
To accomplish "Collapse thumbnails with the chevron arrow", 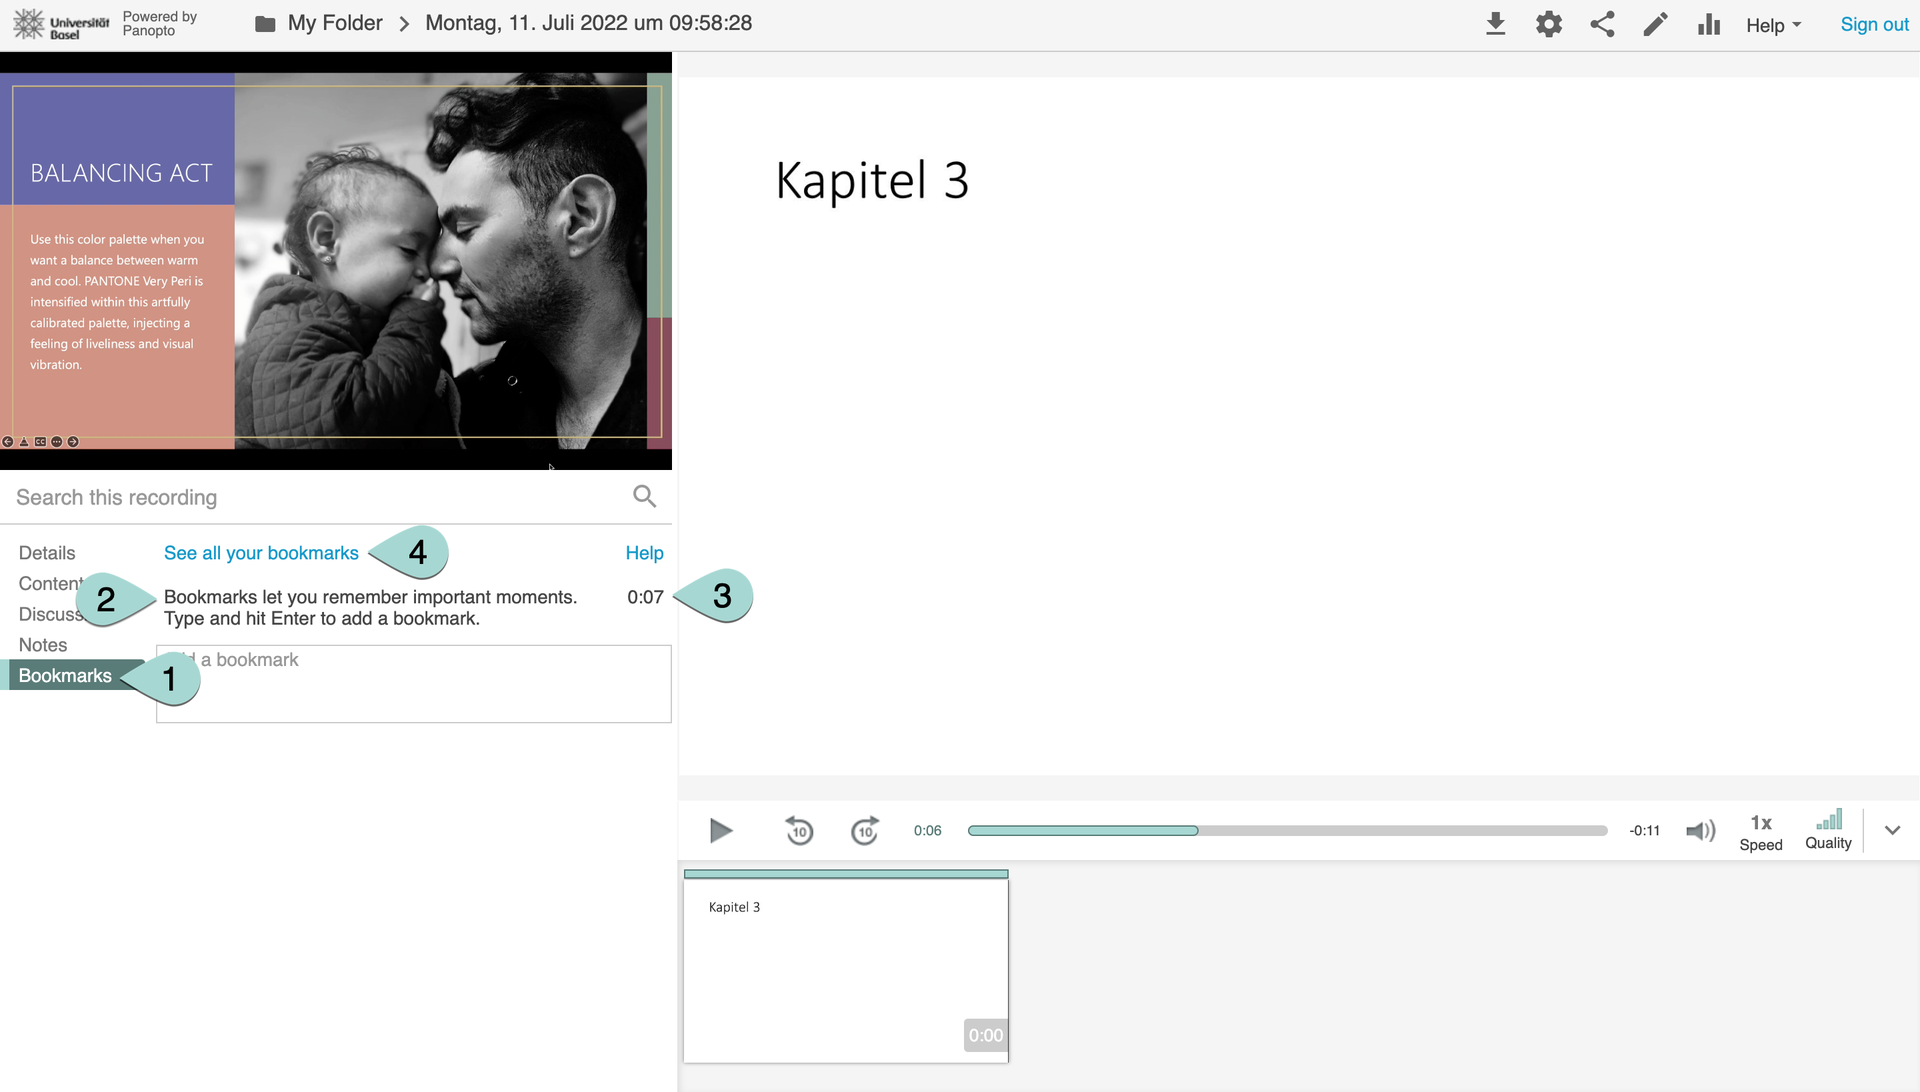I will coord(1892,830).
